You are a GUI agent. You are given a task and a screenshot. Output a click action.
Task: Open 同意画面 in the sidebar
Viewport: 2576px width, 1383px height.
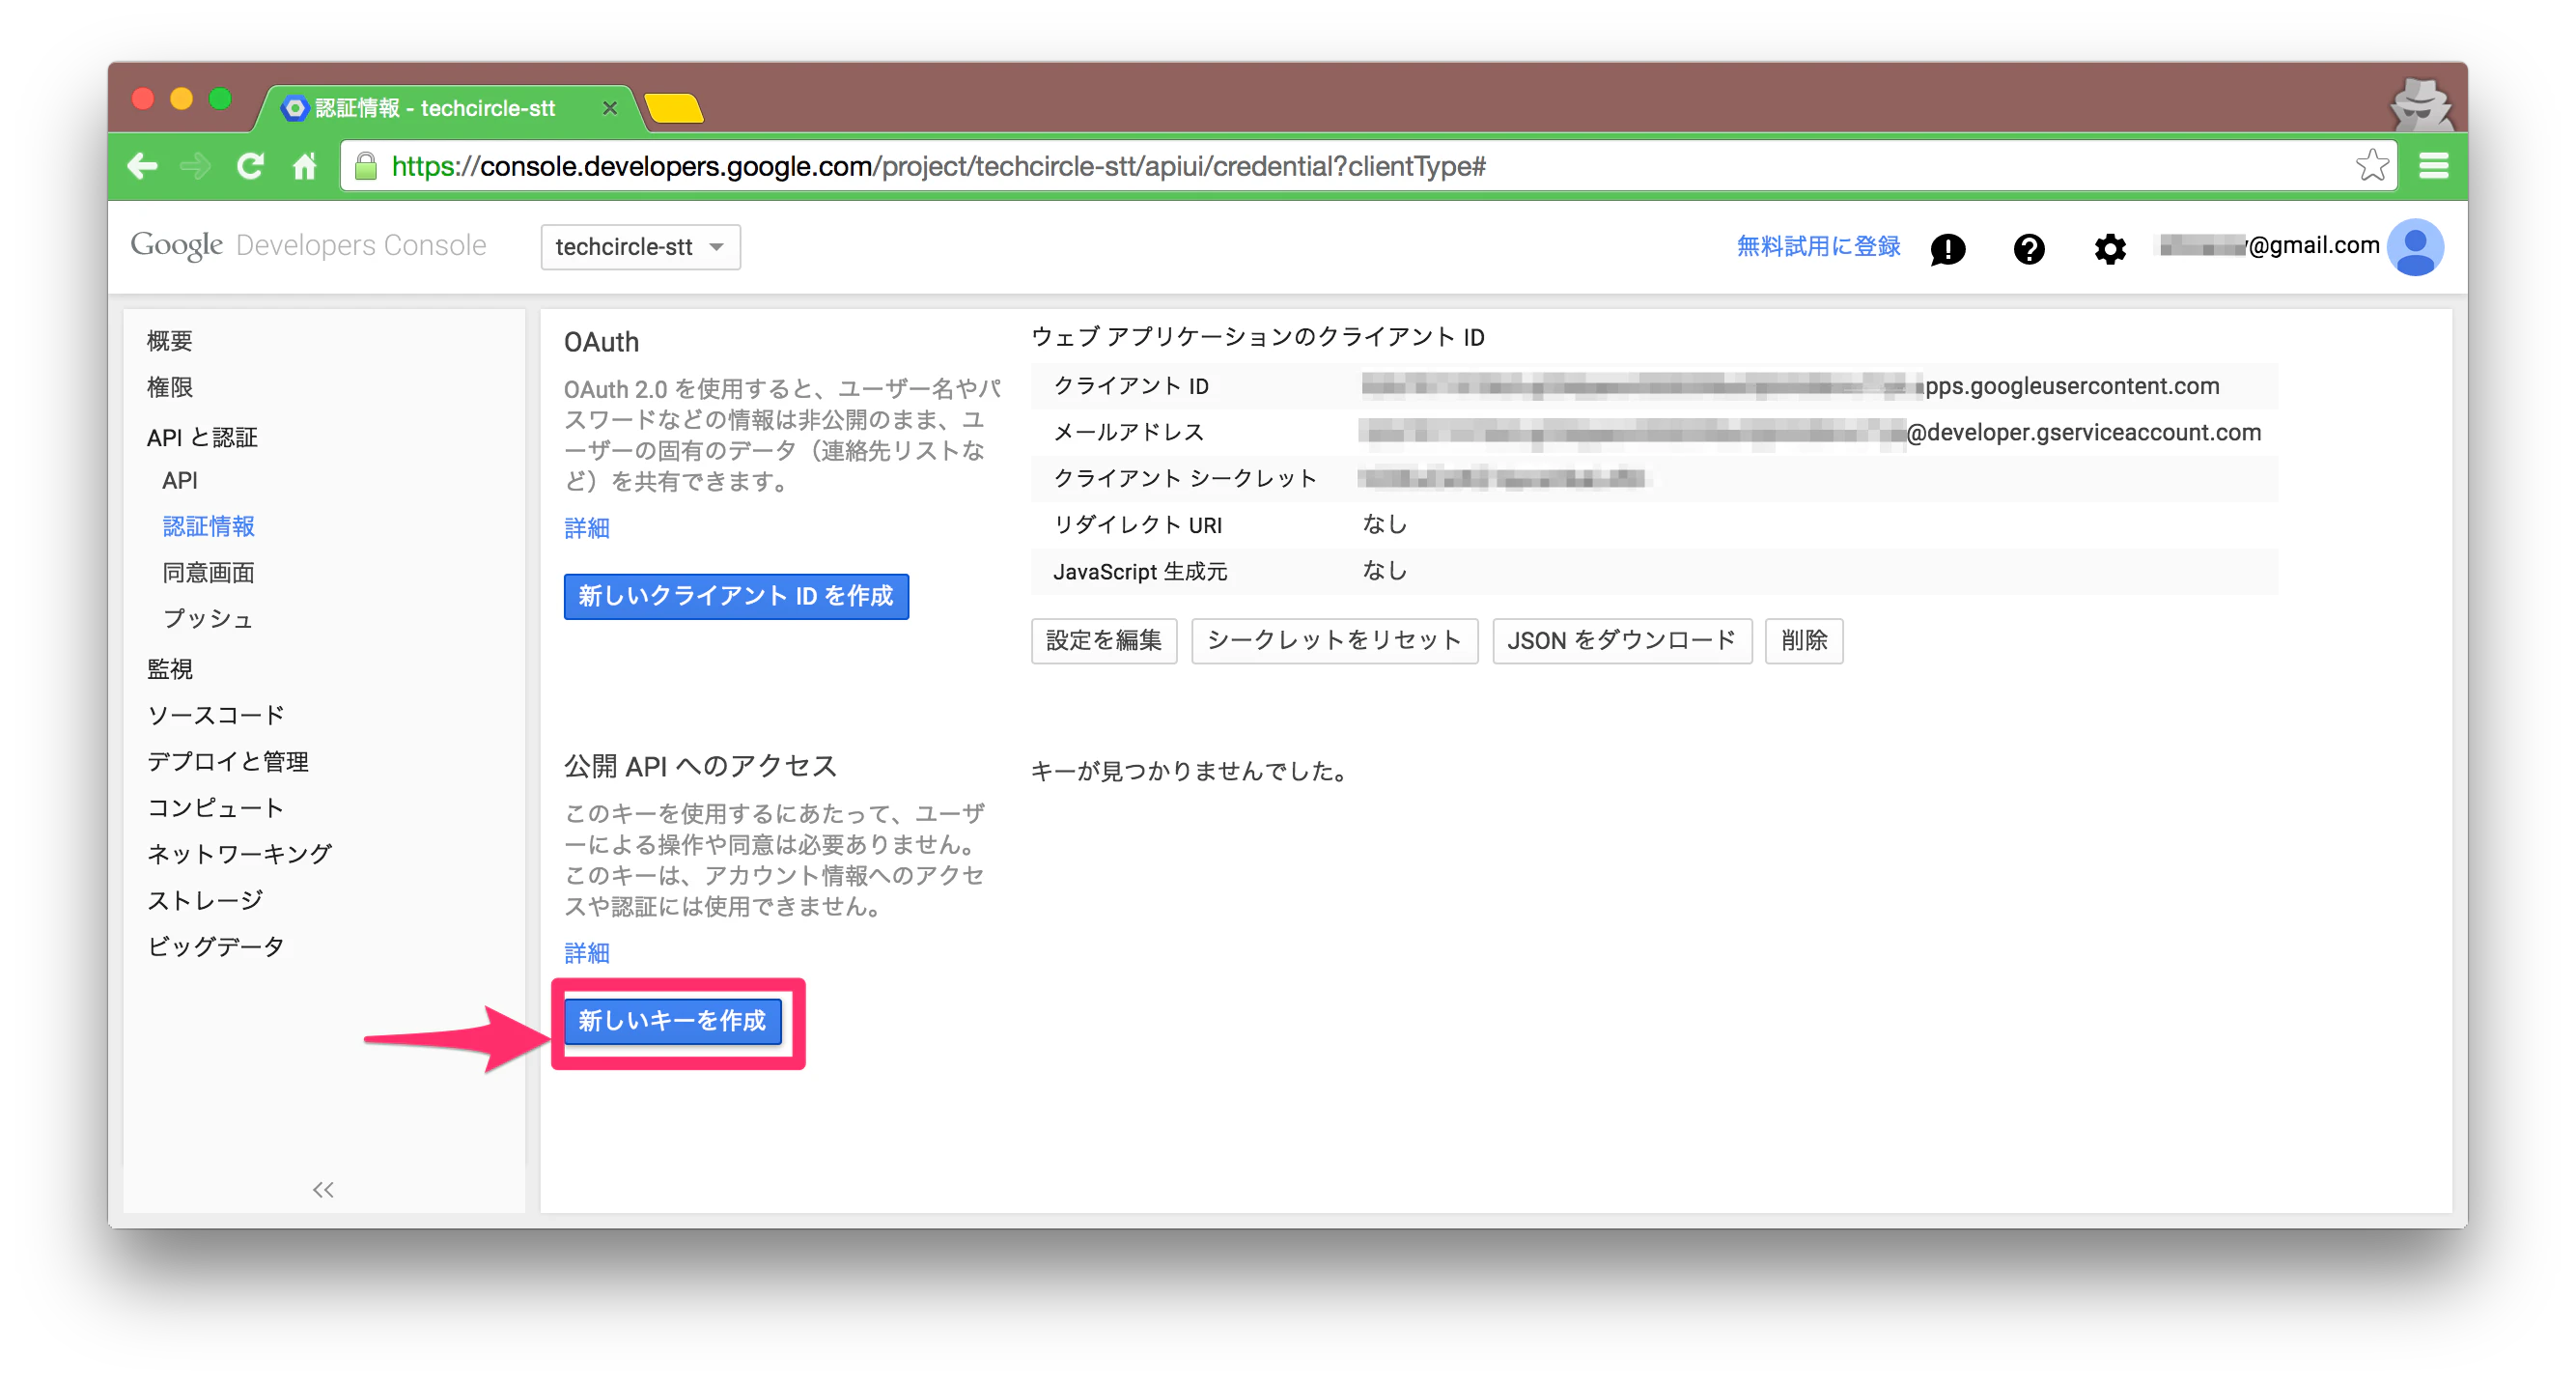209,572
